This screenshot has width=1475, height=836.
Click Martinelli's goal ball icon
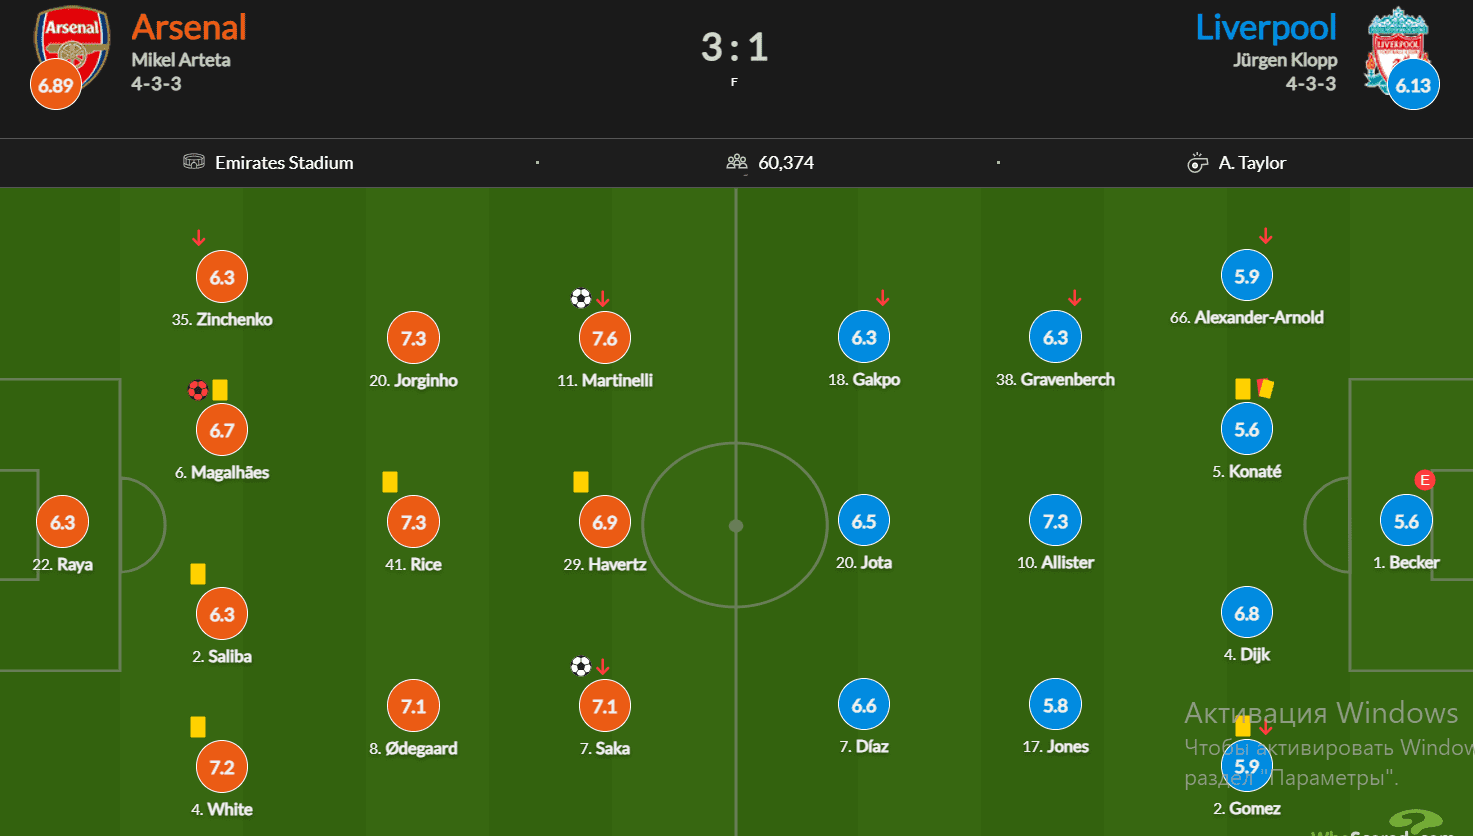click(581, 298)
